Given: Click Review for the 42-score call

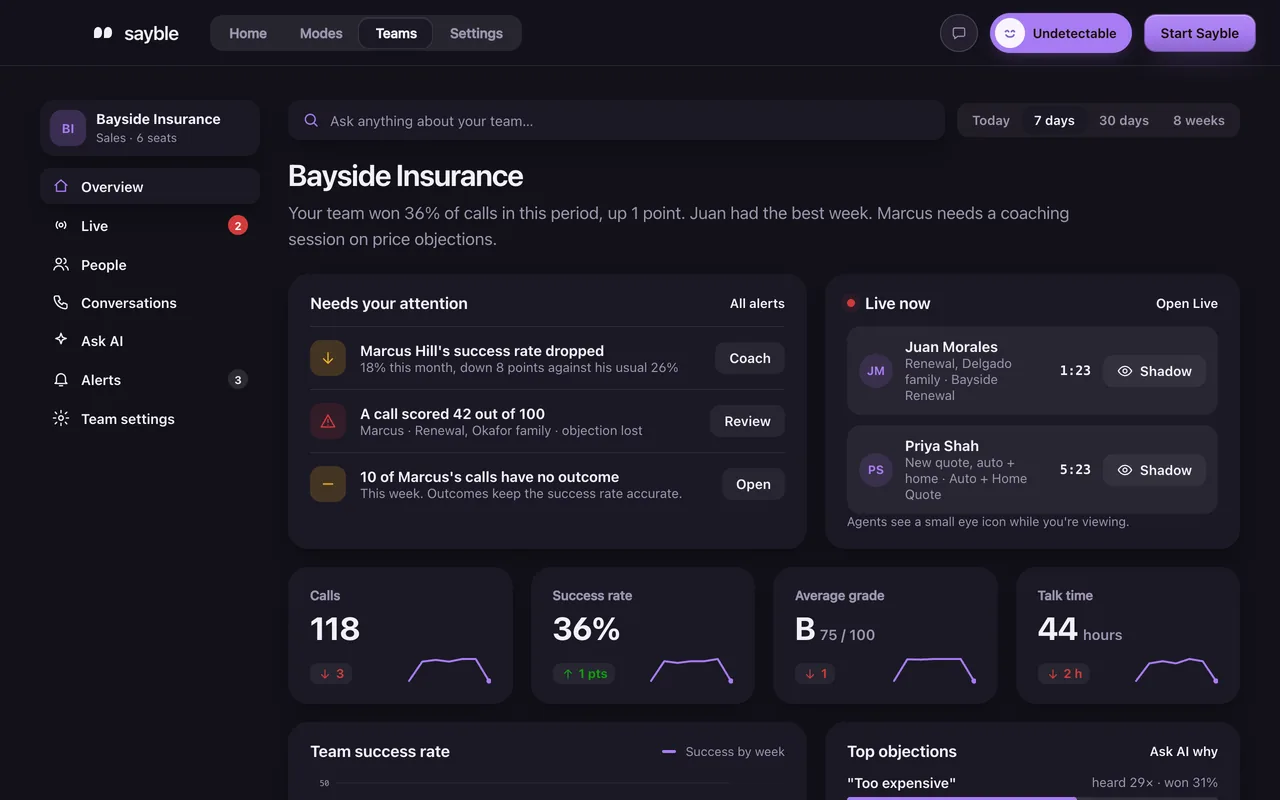Looking at the screenshot, I should coord(748,421).
